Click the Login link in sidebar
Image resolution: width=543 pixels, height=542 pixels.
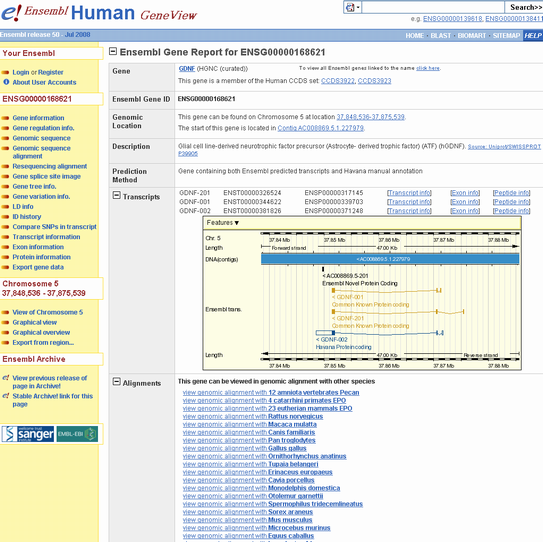(x=21, y=72)
